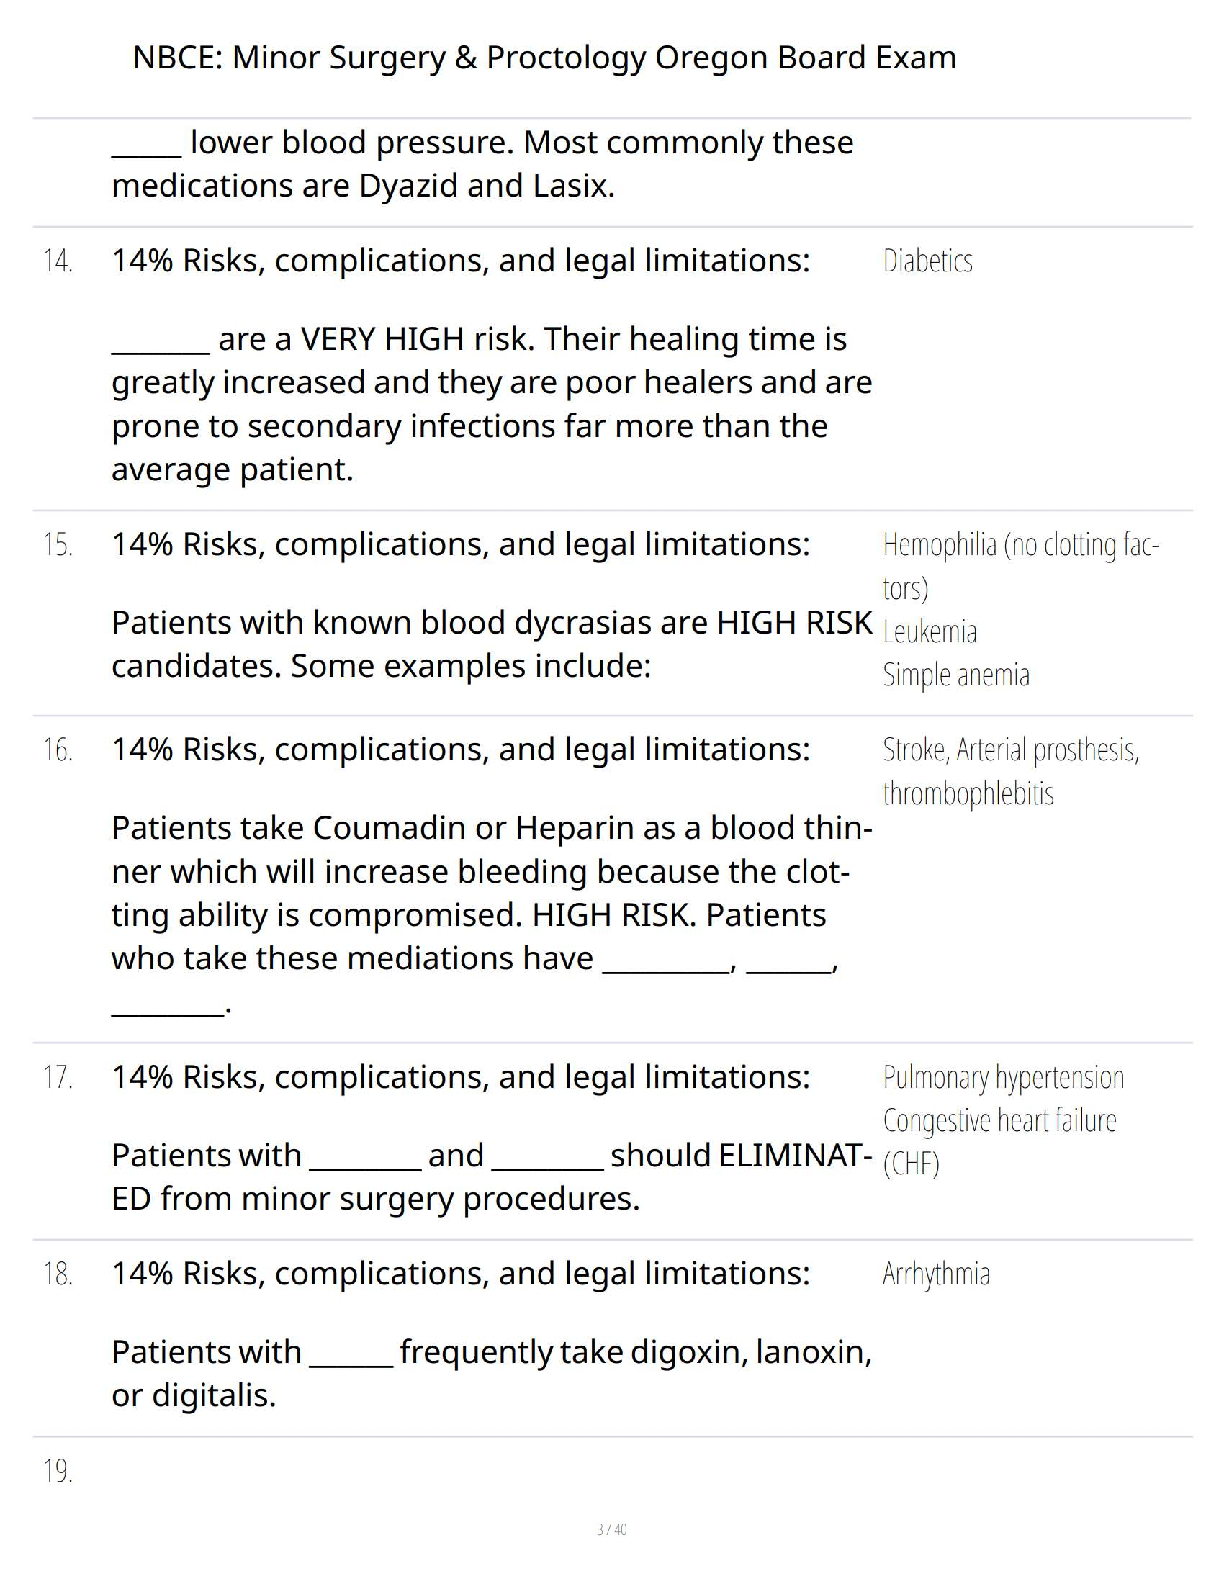Select the answer text 'Diabetics'
Screen dimensions: 1224x1584
tap(927, 261)
